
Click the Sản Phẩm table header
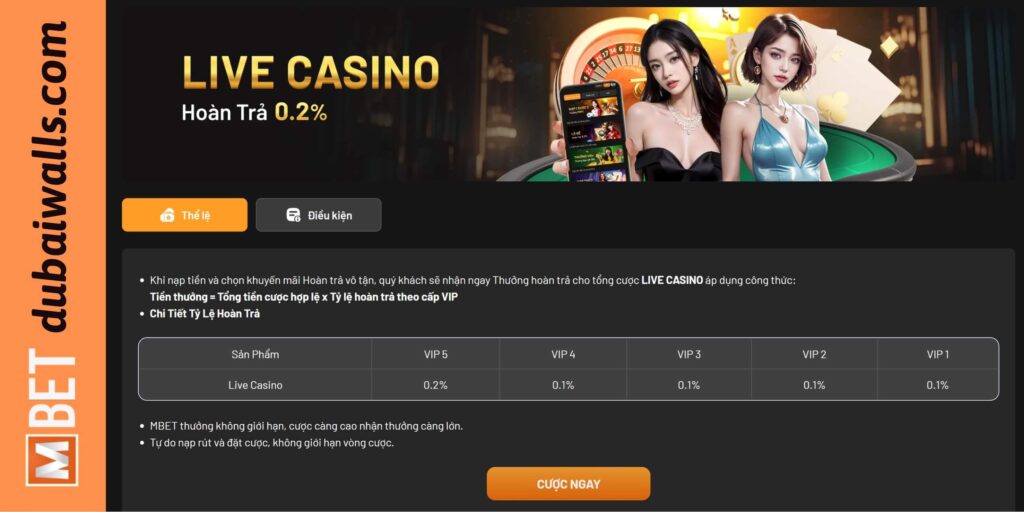(x=255, y=354)
